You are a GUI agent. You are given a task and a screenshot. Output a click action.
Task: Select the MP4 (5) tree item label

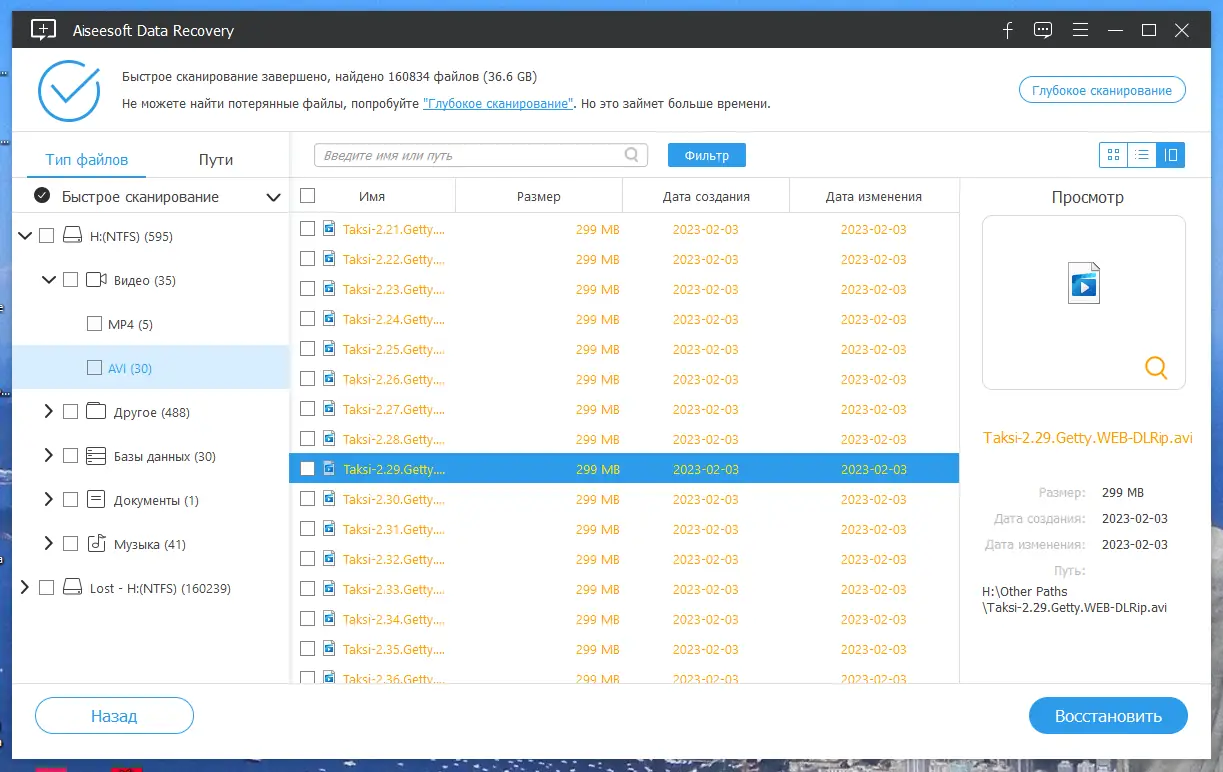coord(130,324)
